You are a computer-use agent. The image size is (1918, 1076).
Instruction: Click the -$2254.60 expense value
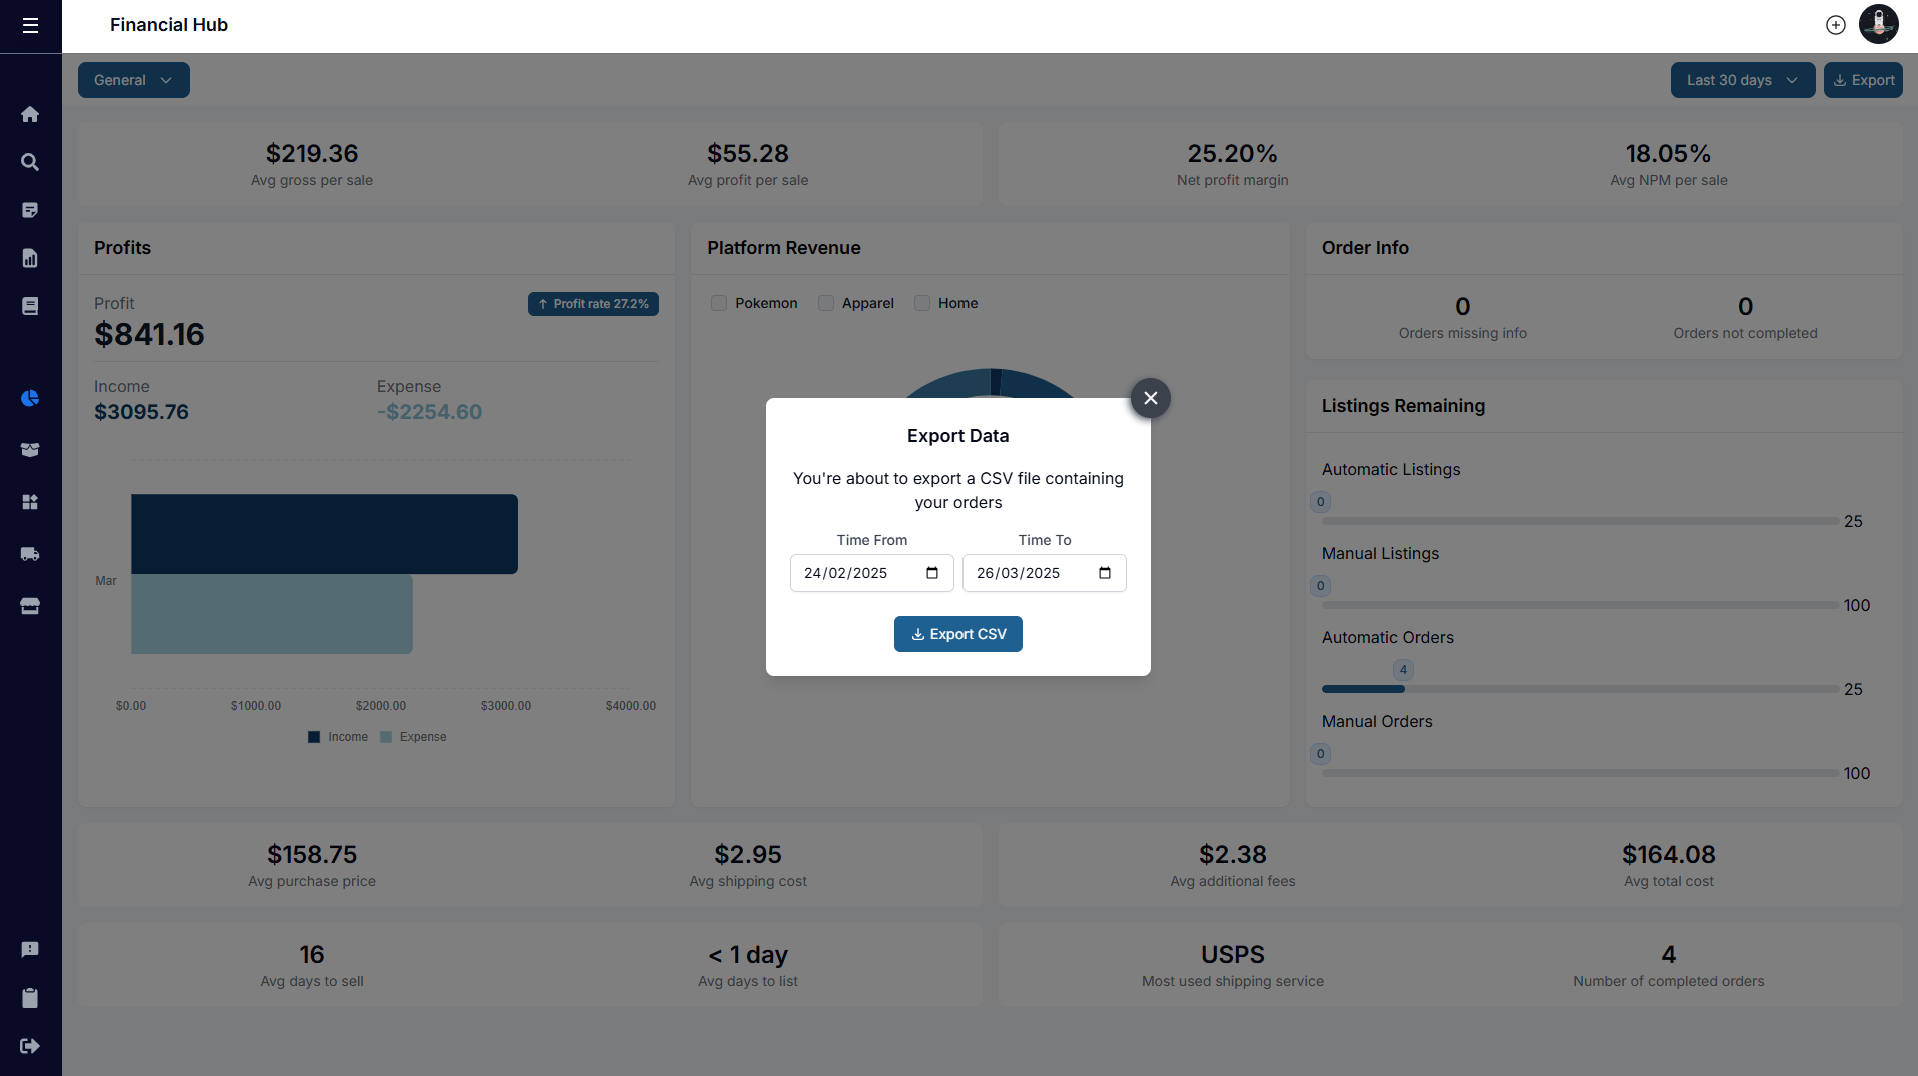tap(429, 412)
